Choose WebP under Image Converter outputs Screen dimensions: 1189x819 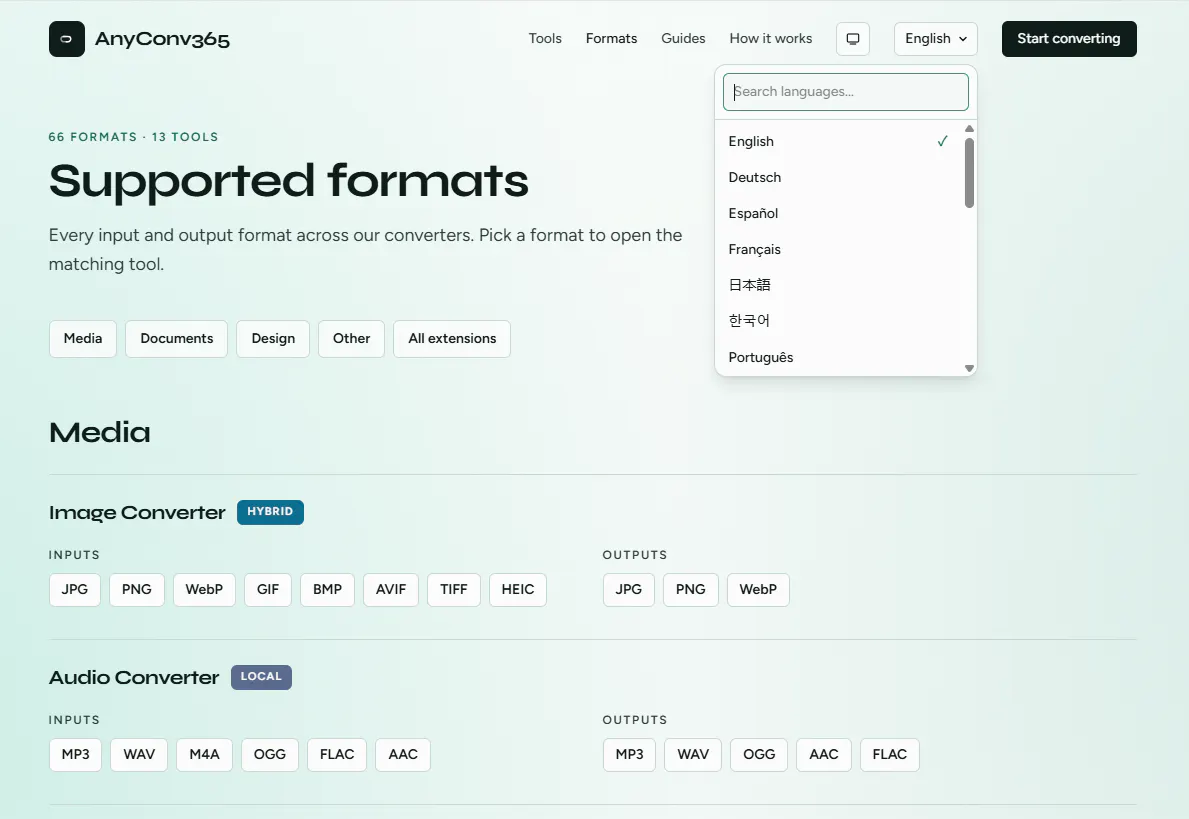pyautogui.click(x=758, y=590)
